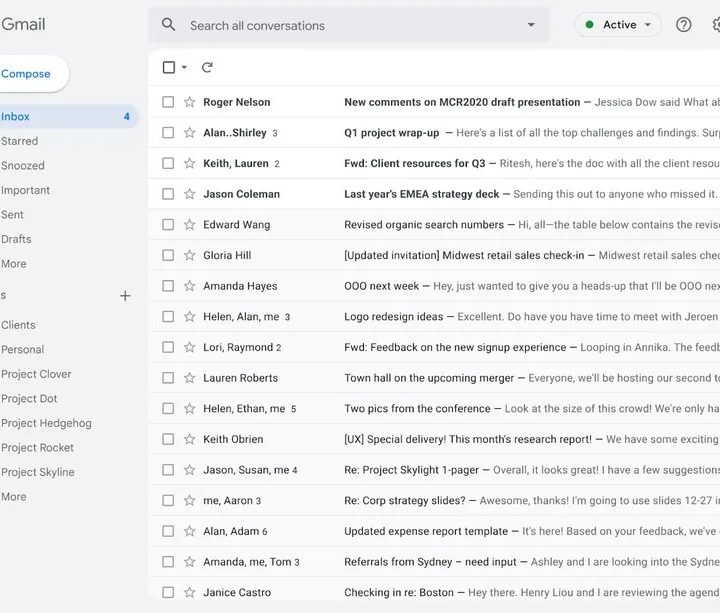
Task: Open the Project Dot label
Action: tap(29, 399)
